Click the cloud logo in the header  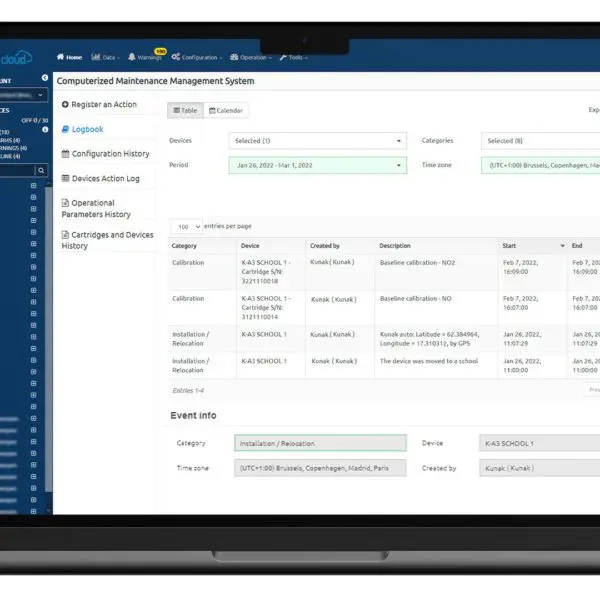coord(16,58)
